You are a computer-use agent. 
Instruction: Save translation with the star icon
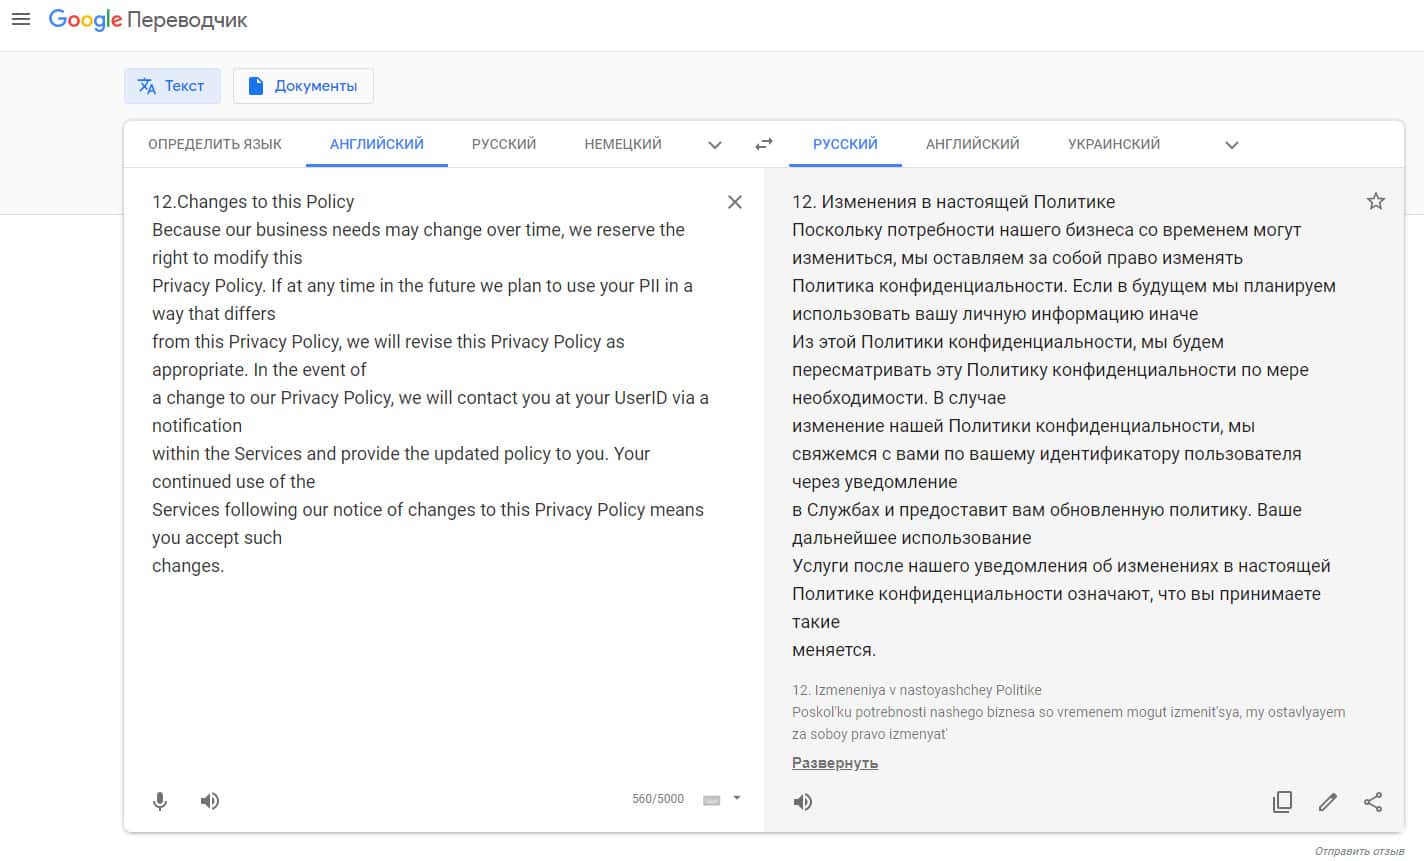tap(1376, 202)
